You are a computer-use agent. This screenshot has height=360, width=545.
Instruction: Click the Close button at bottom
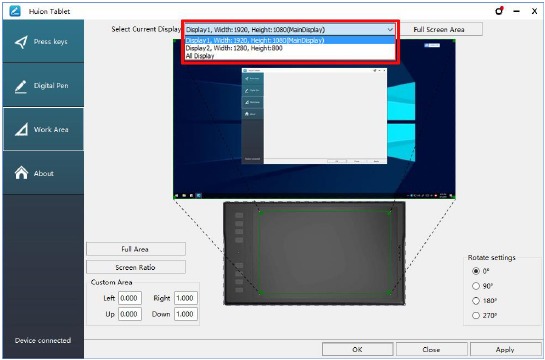click(x=431, y=349)
